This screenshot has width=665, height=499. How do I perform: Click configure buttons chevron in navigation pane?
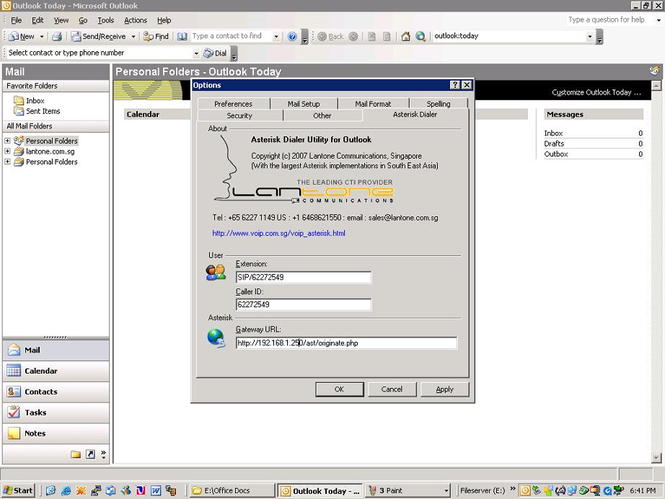click(103, 454)
